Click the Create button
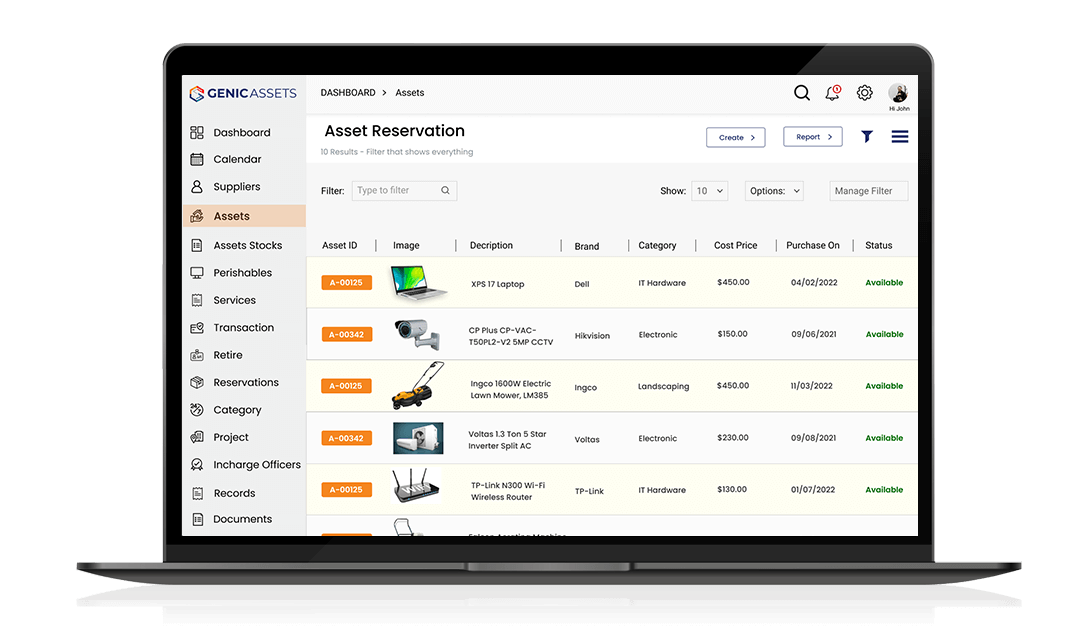The image size is (1076, 638). point(736,137)
